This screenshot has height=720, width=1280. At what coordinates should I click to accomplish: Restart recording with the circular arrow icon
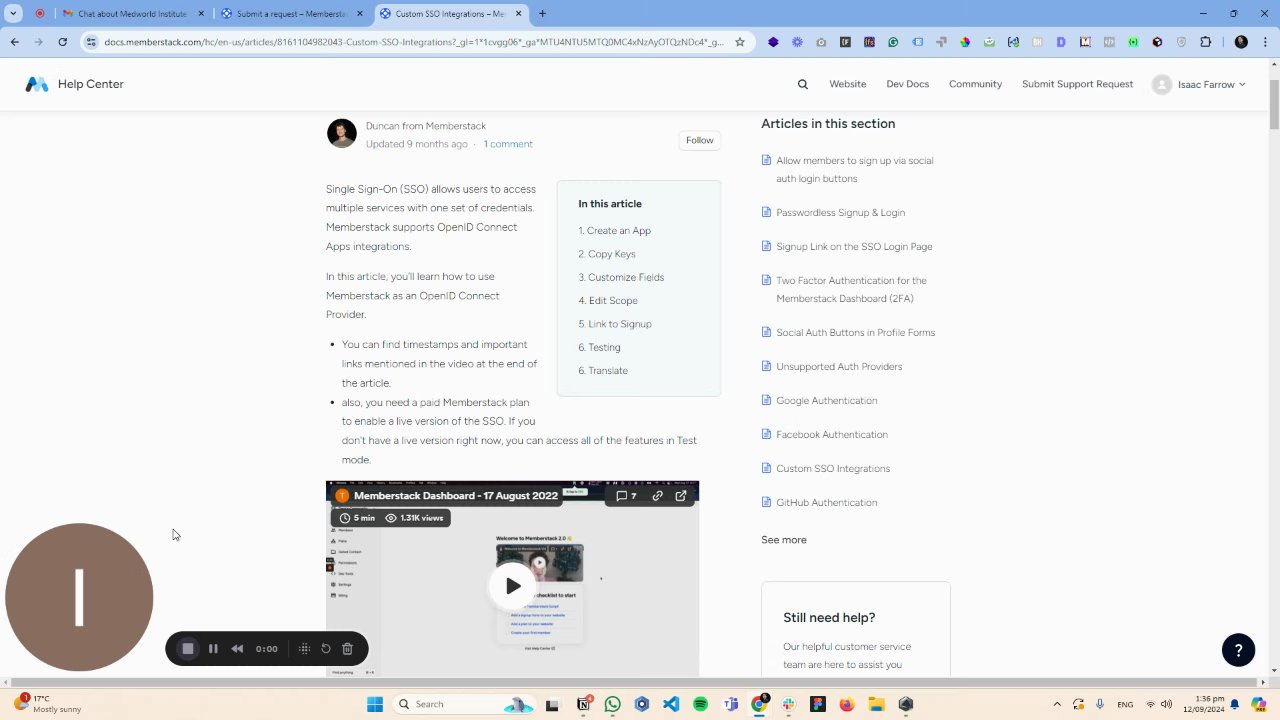(x=326, y=649)
